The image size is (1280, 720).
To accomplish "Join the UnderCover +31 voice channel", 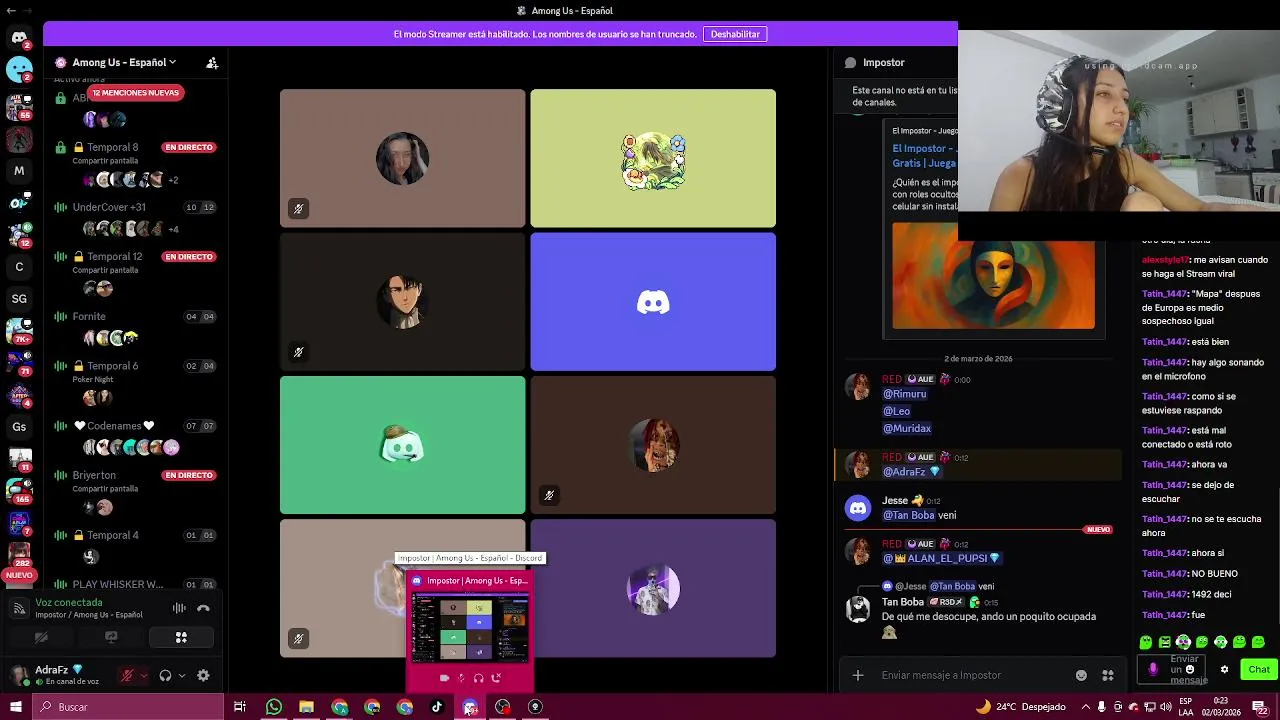I will [x=109, y=207].
